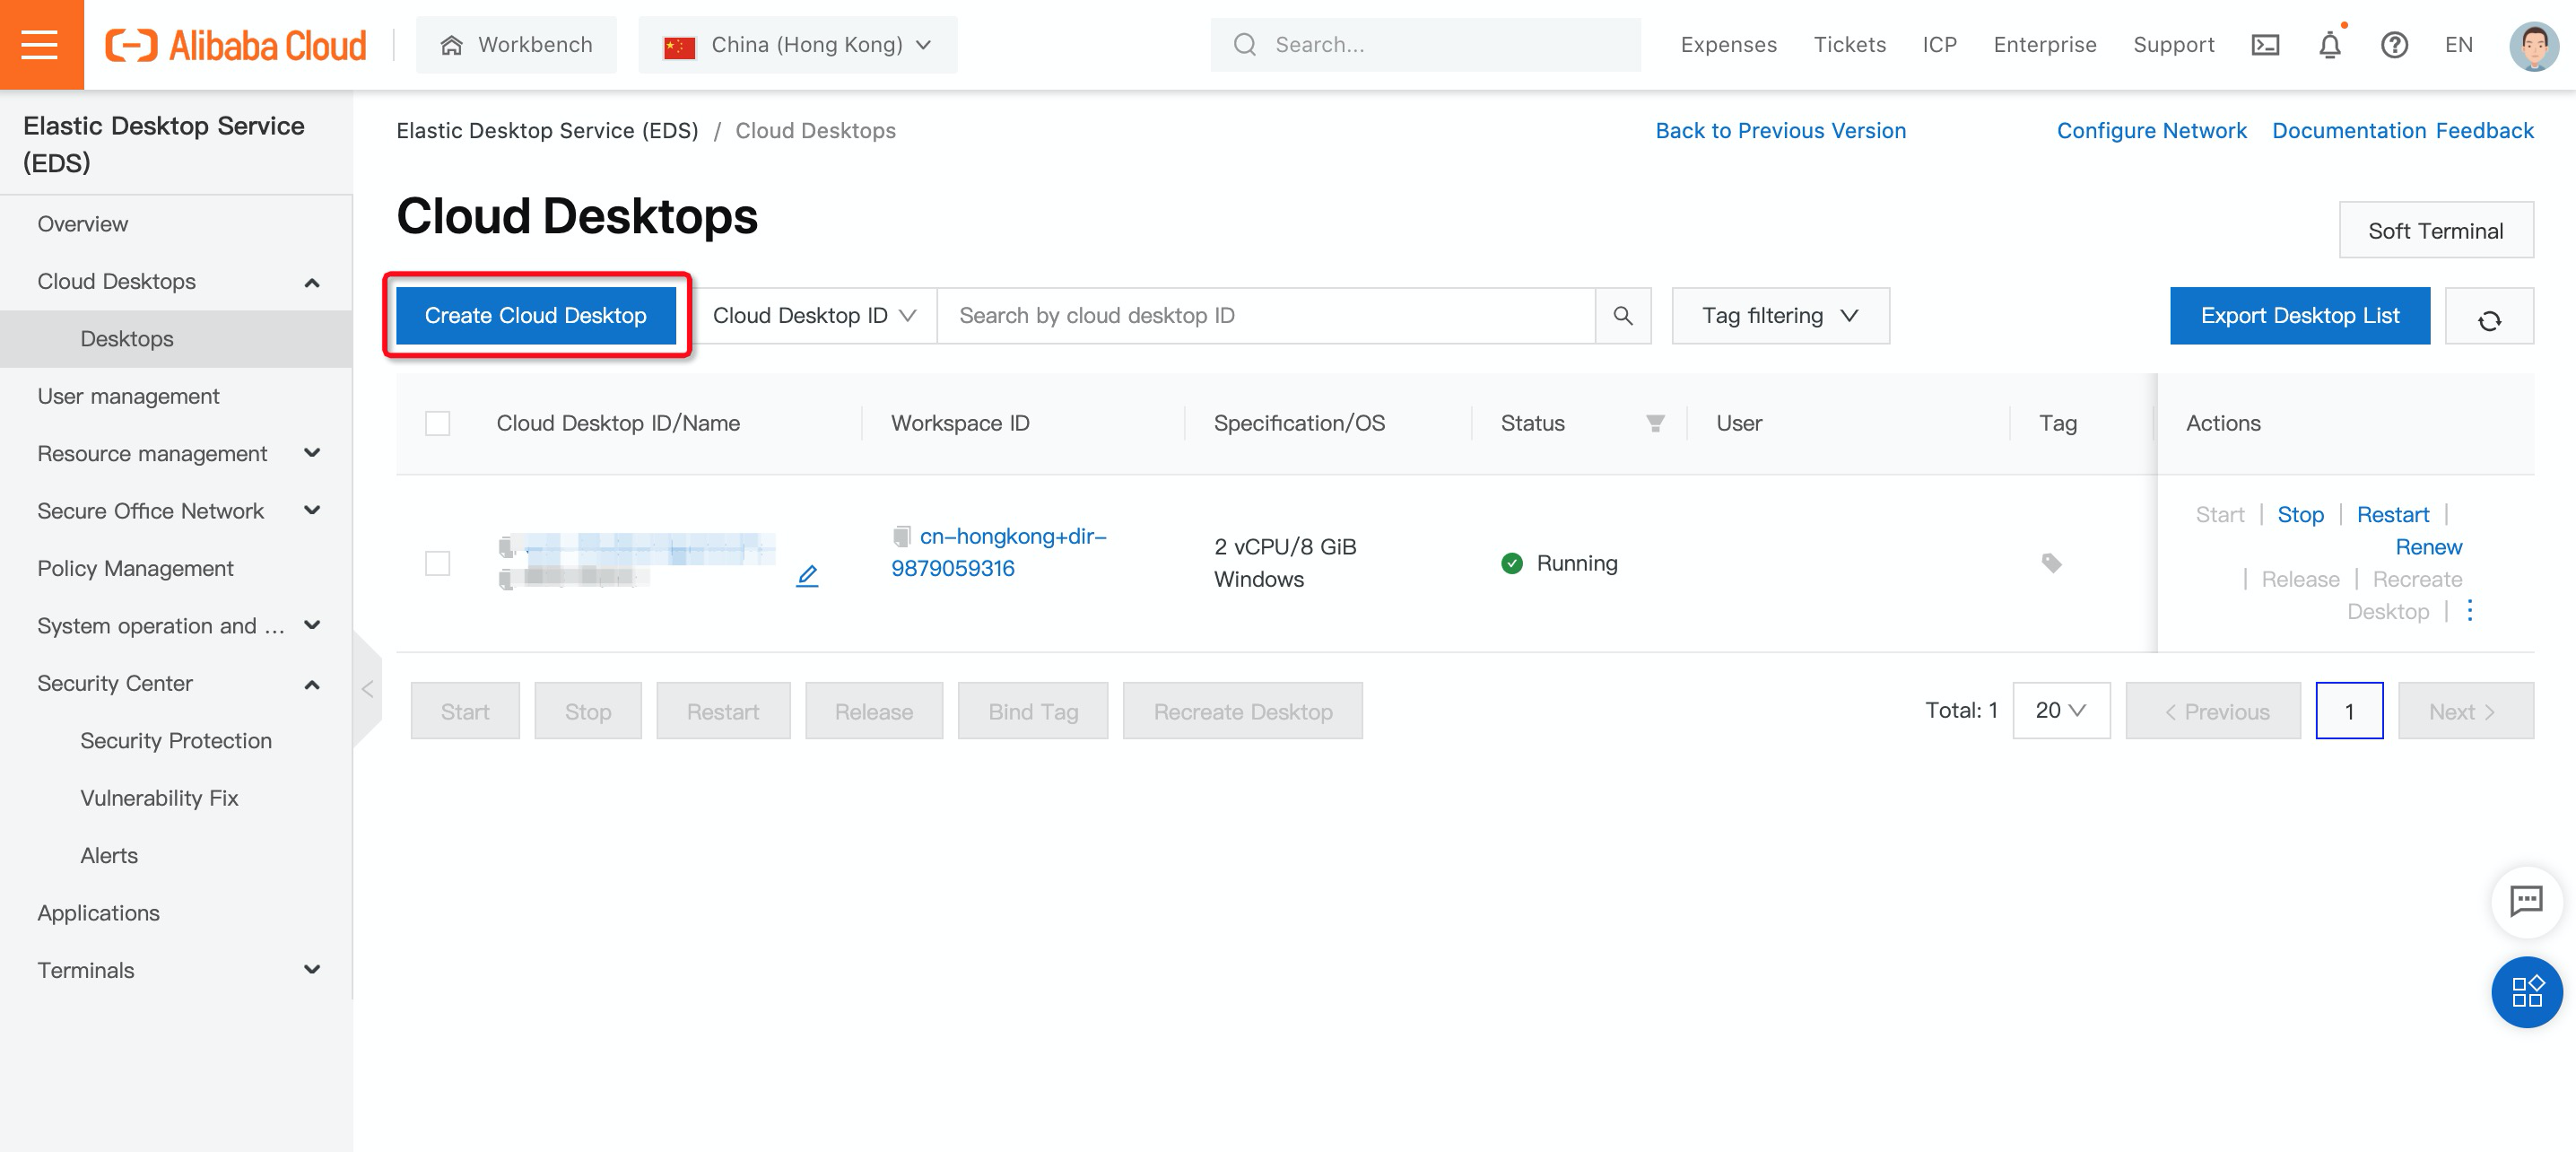
Task: Click the search magnifier button
Action: coord(1623,316)
